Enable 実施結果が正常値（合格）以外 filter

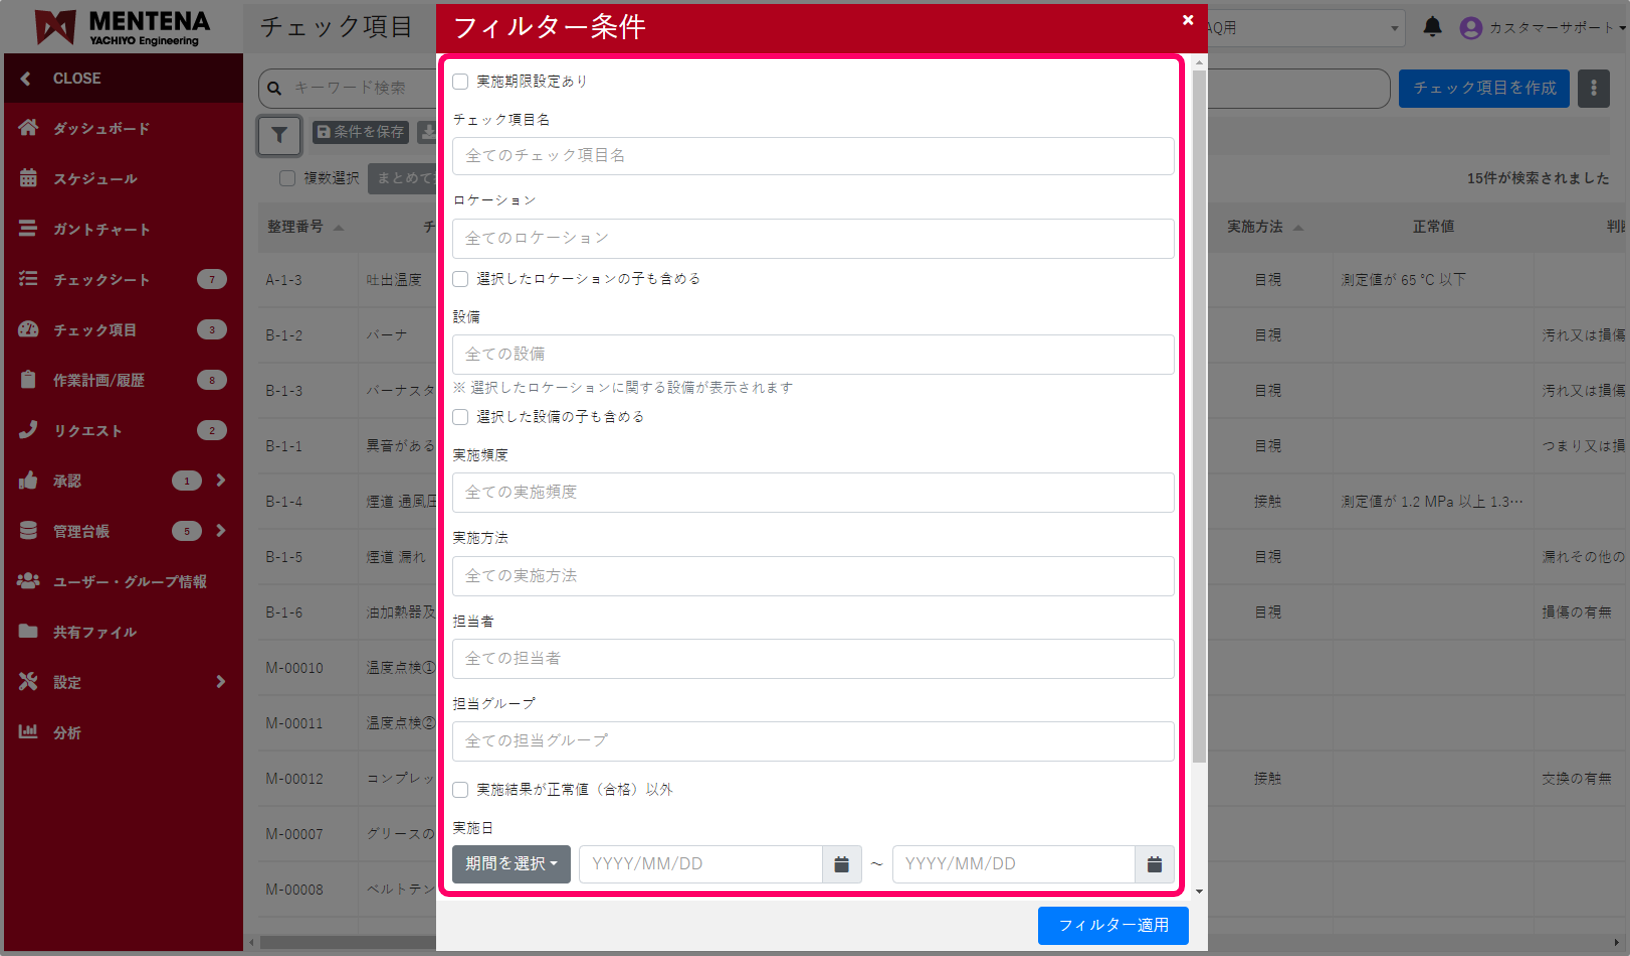(x=460, y=789)
